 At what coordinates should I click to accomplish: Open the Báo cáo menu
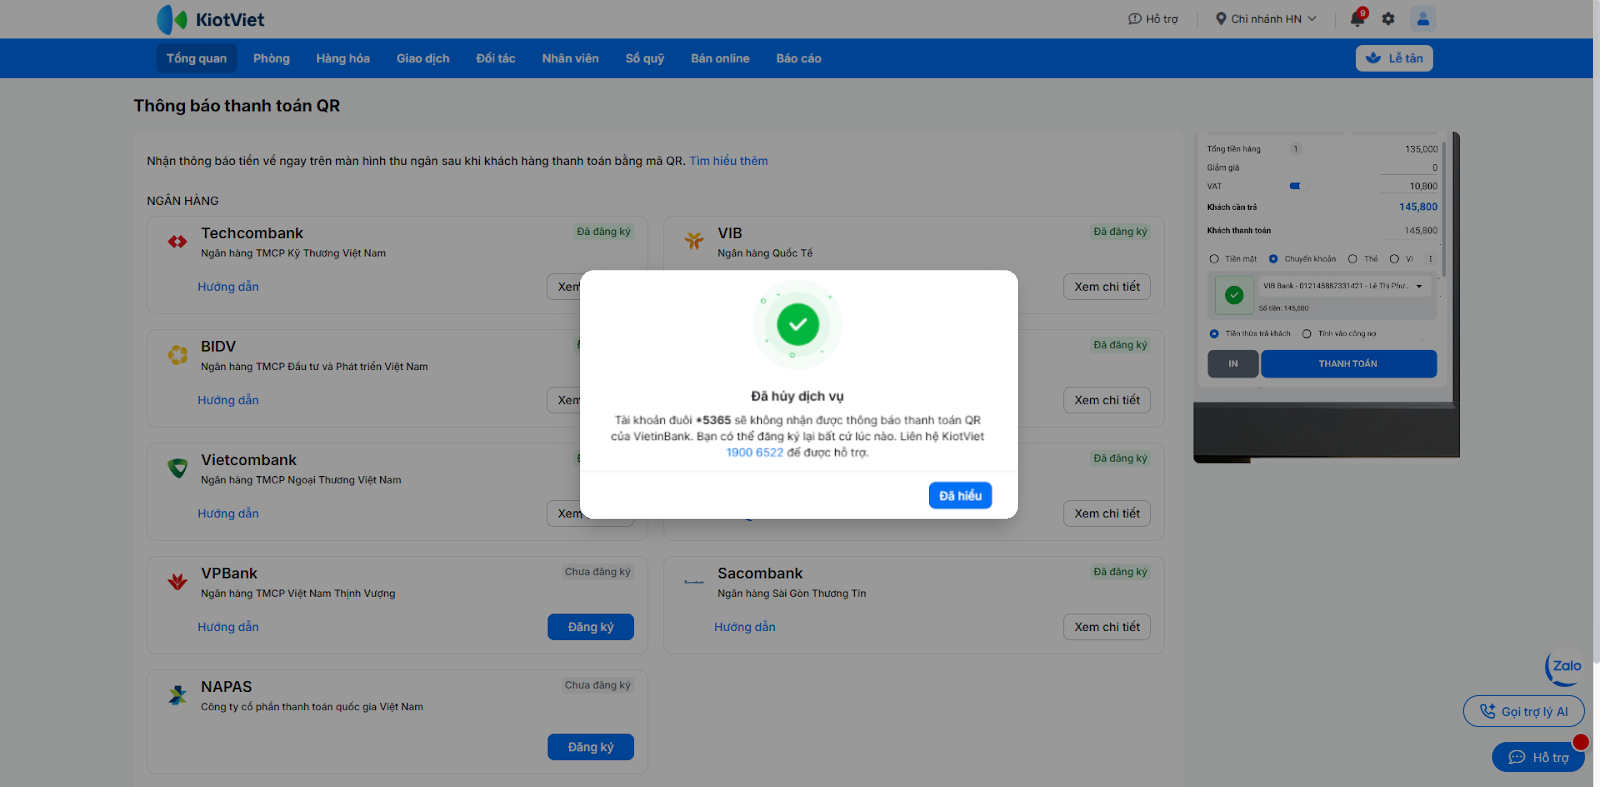799,58
